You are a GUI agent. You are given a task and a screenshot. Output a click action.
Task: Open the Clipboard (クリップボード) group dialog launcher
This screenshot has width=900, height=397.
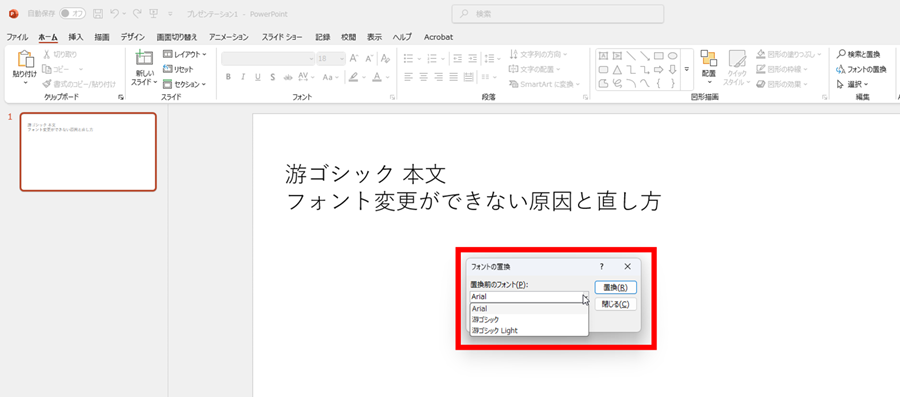tap(121, 98)
